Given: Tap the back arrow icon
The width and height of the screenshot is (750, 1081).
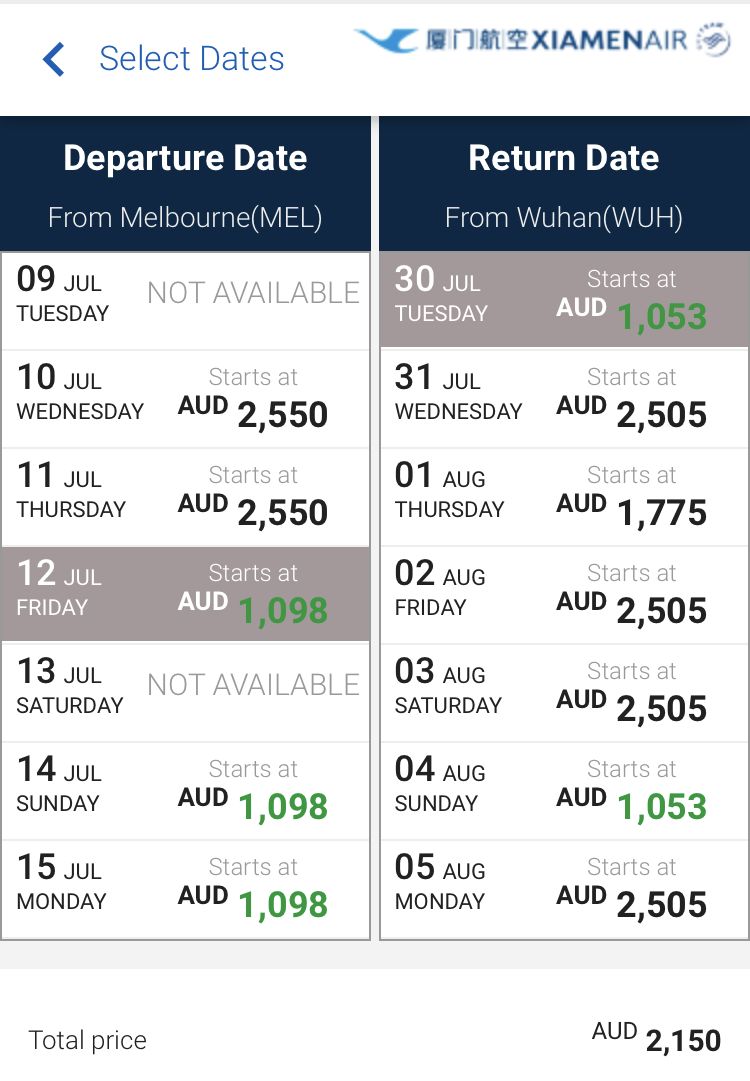Looking at the screenshot, I should 54,59.
